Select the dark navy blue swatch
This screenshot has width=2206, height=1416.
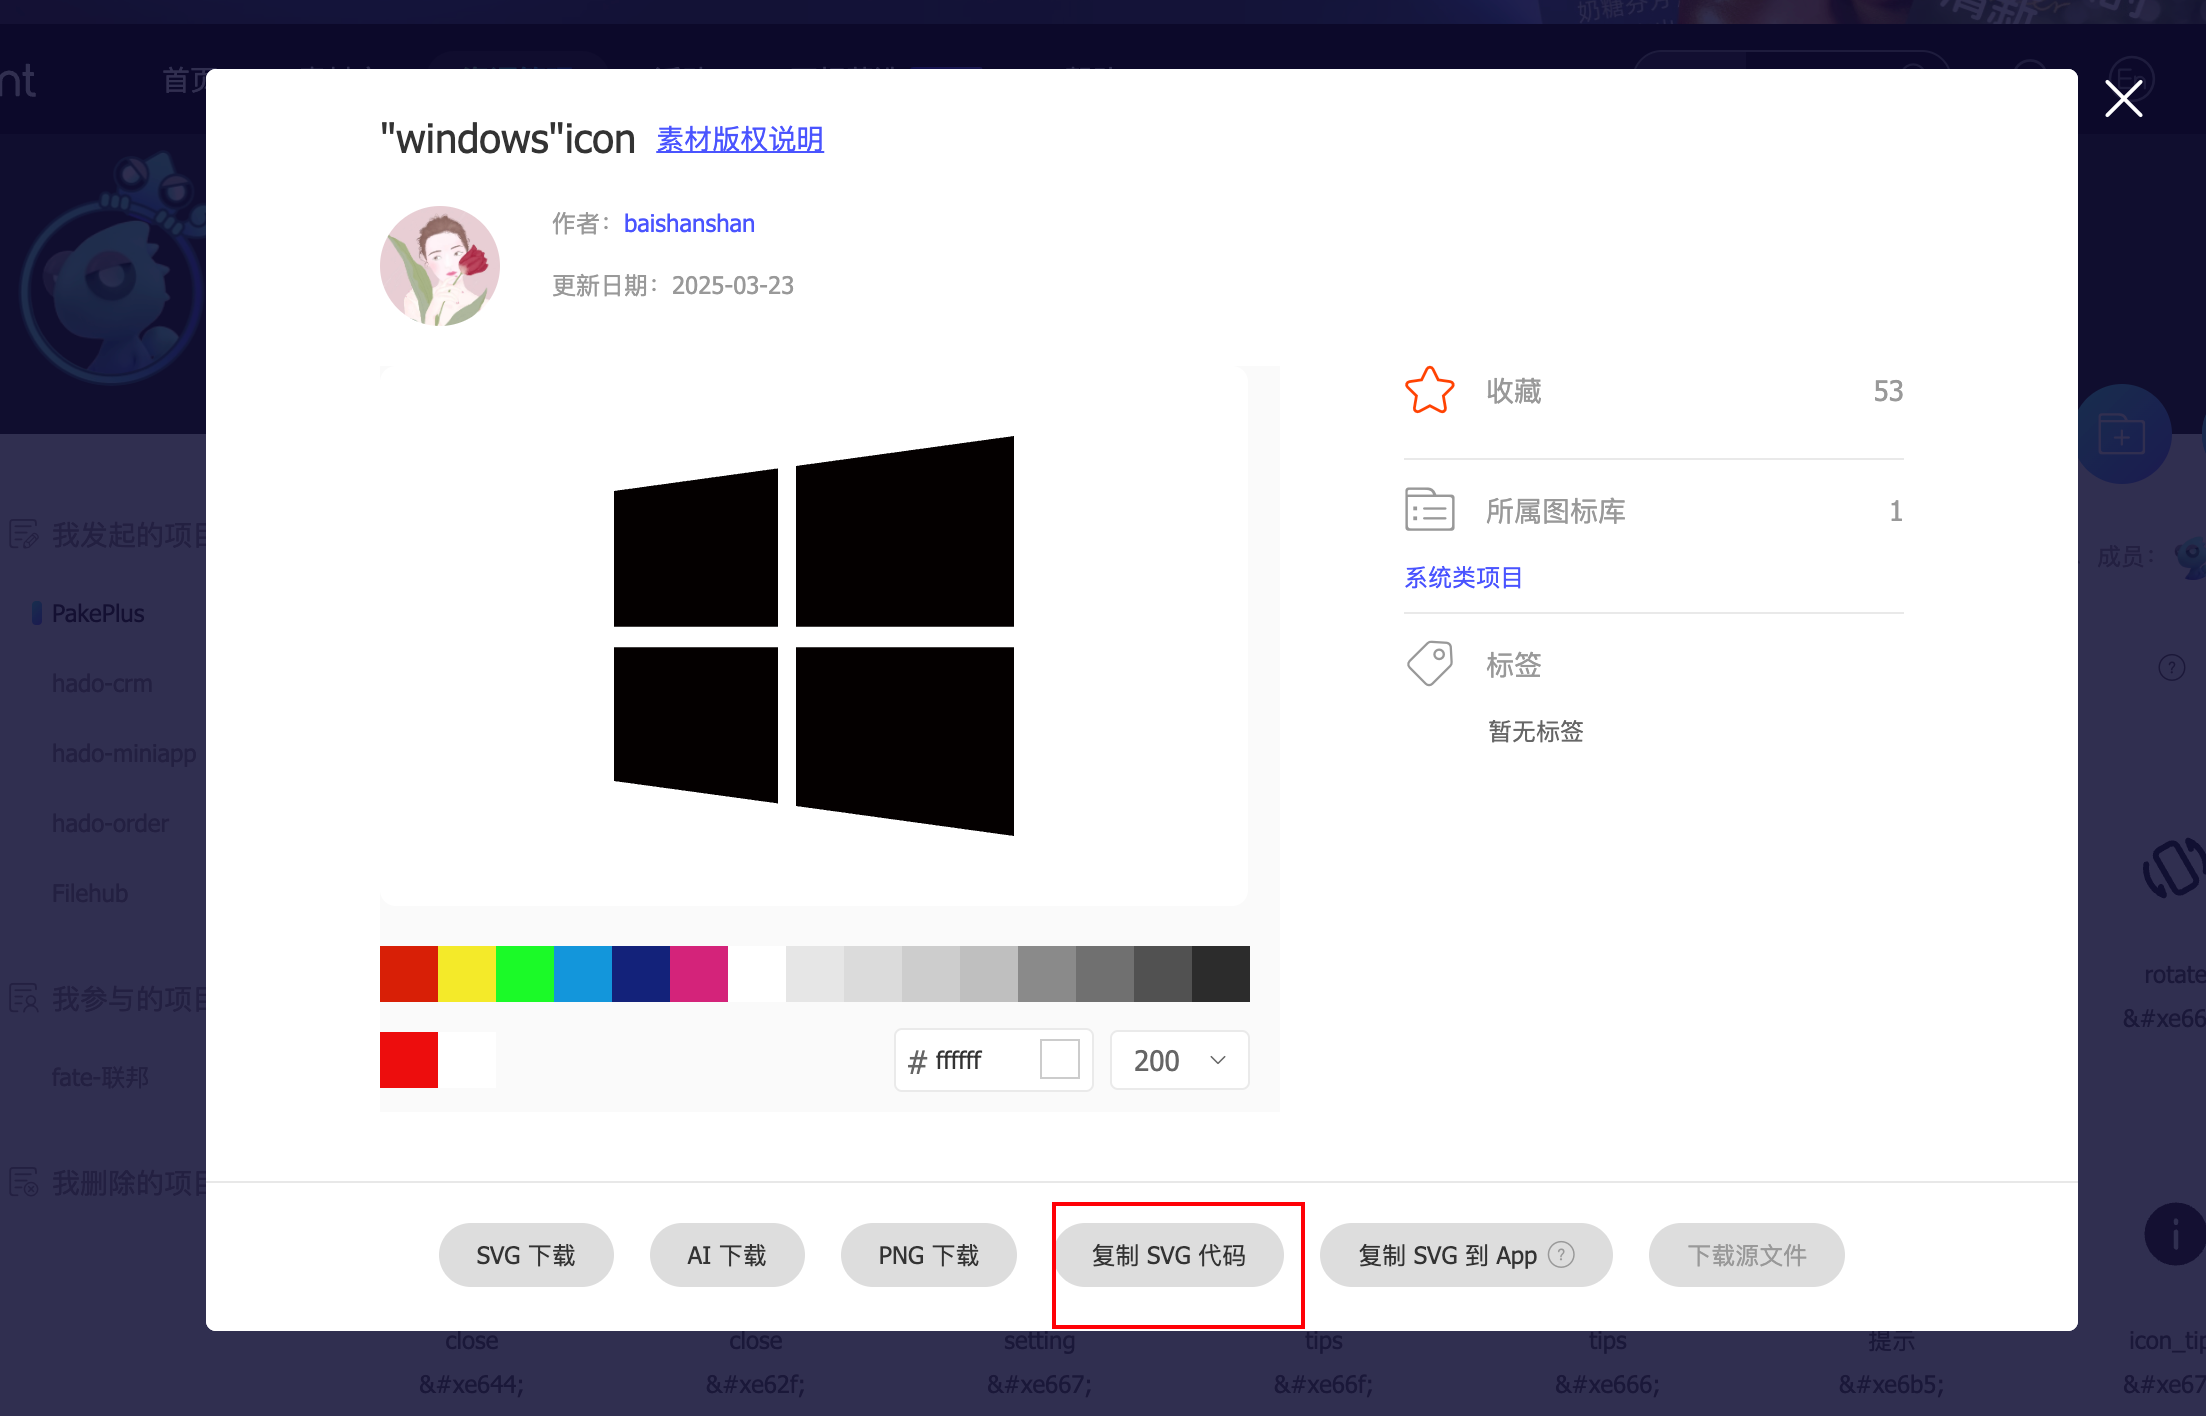640,974
